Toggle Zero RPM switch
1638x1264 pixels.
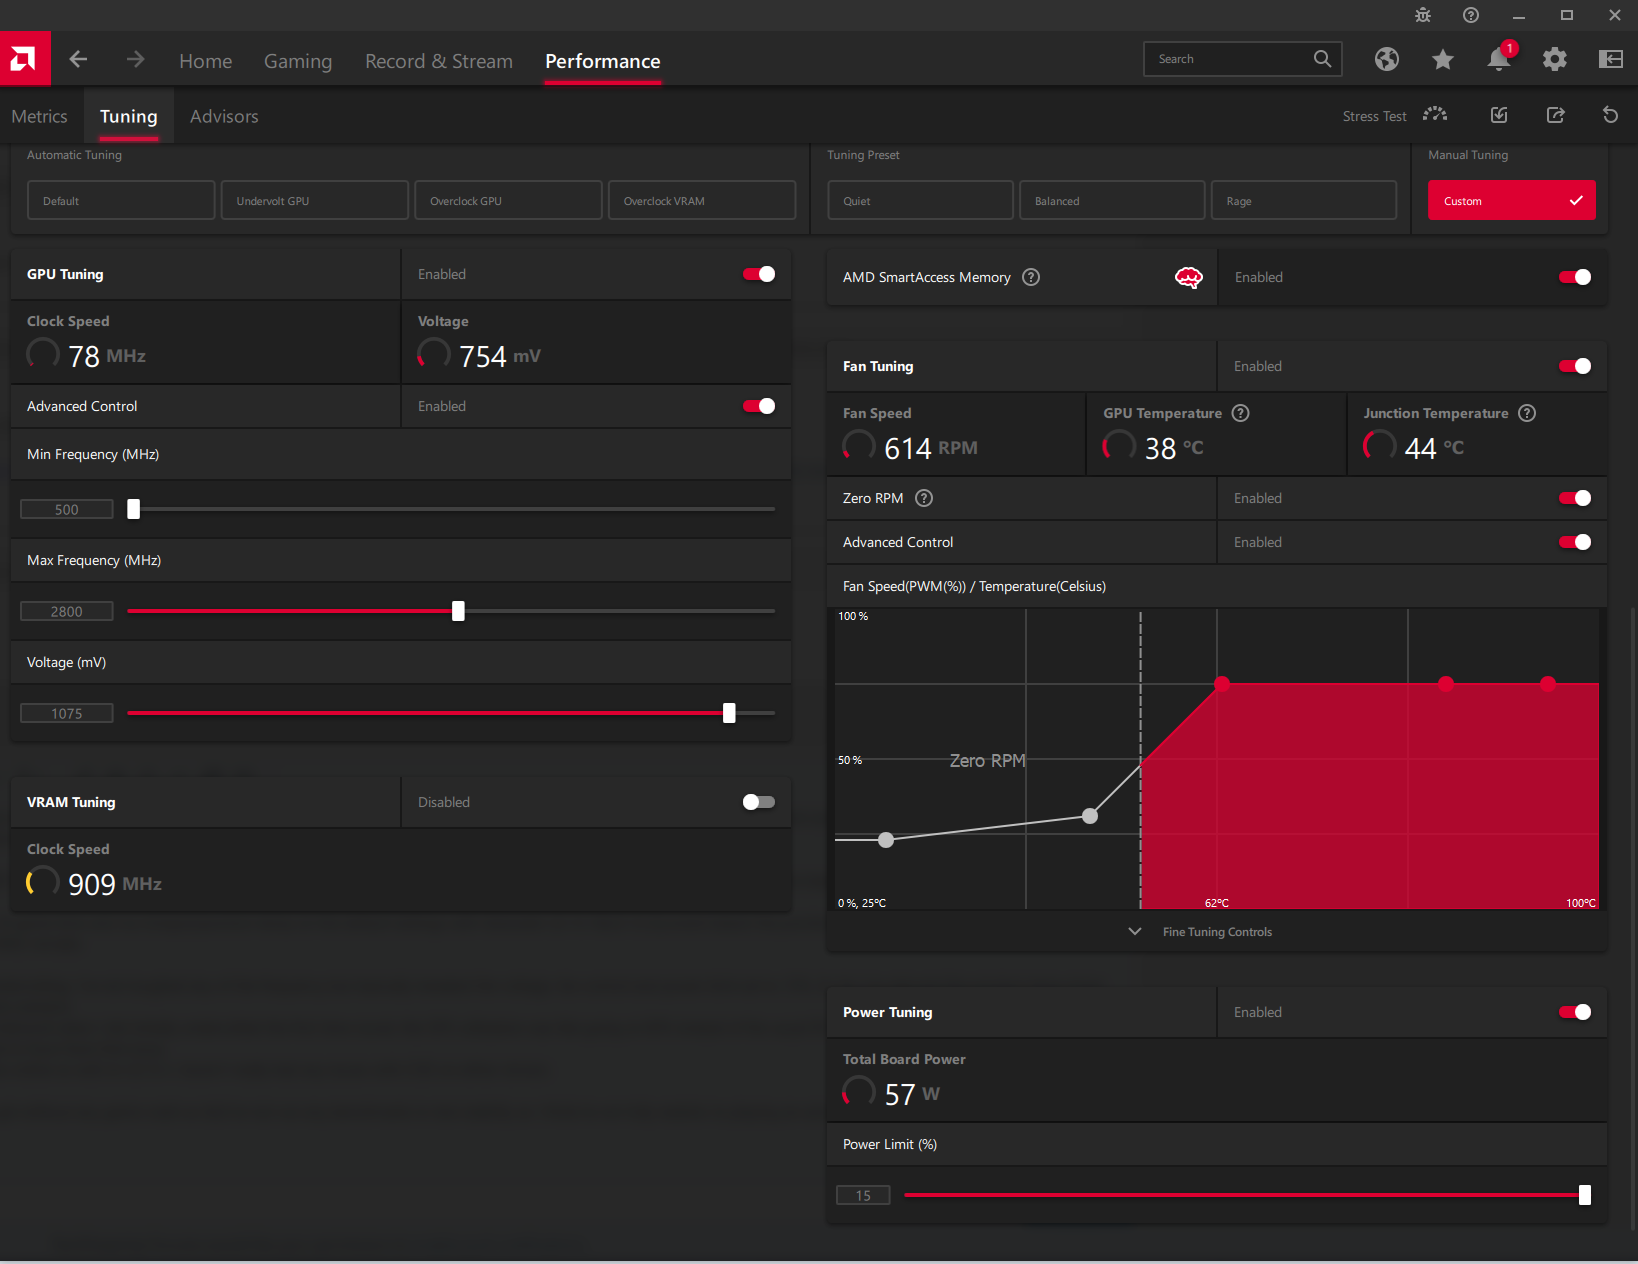point(1575,498)
